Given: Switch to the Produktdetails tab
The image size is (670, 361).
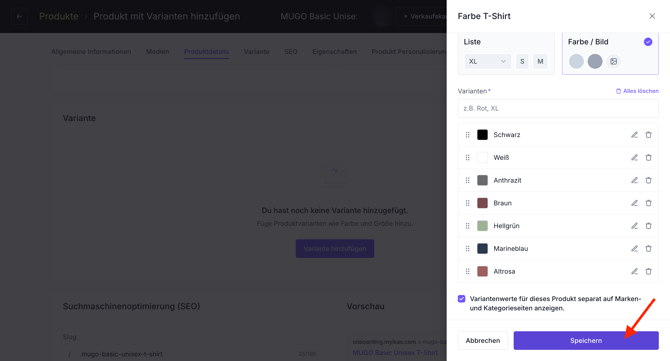Looking at the screenshot, I should pyautogui.click(x=206, y=52).
